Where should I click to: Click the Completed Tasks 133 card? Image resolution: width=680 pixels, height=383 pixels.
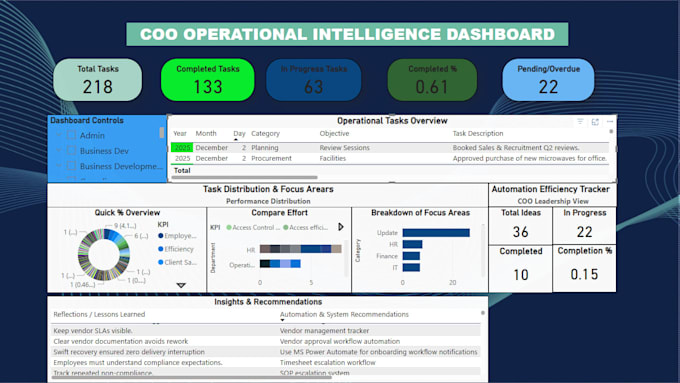(x=208, y=80)
